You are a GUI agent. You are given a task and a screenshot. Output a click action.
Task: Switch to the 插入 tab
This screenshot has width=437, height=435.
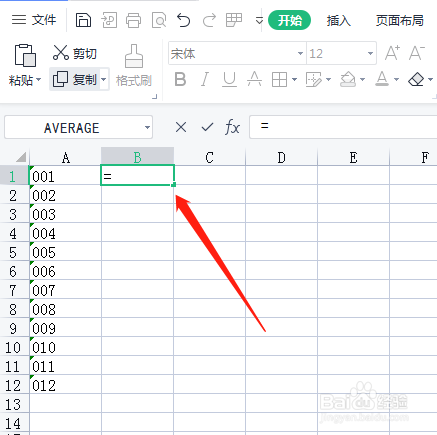[338, 21]
